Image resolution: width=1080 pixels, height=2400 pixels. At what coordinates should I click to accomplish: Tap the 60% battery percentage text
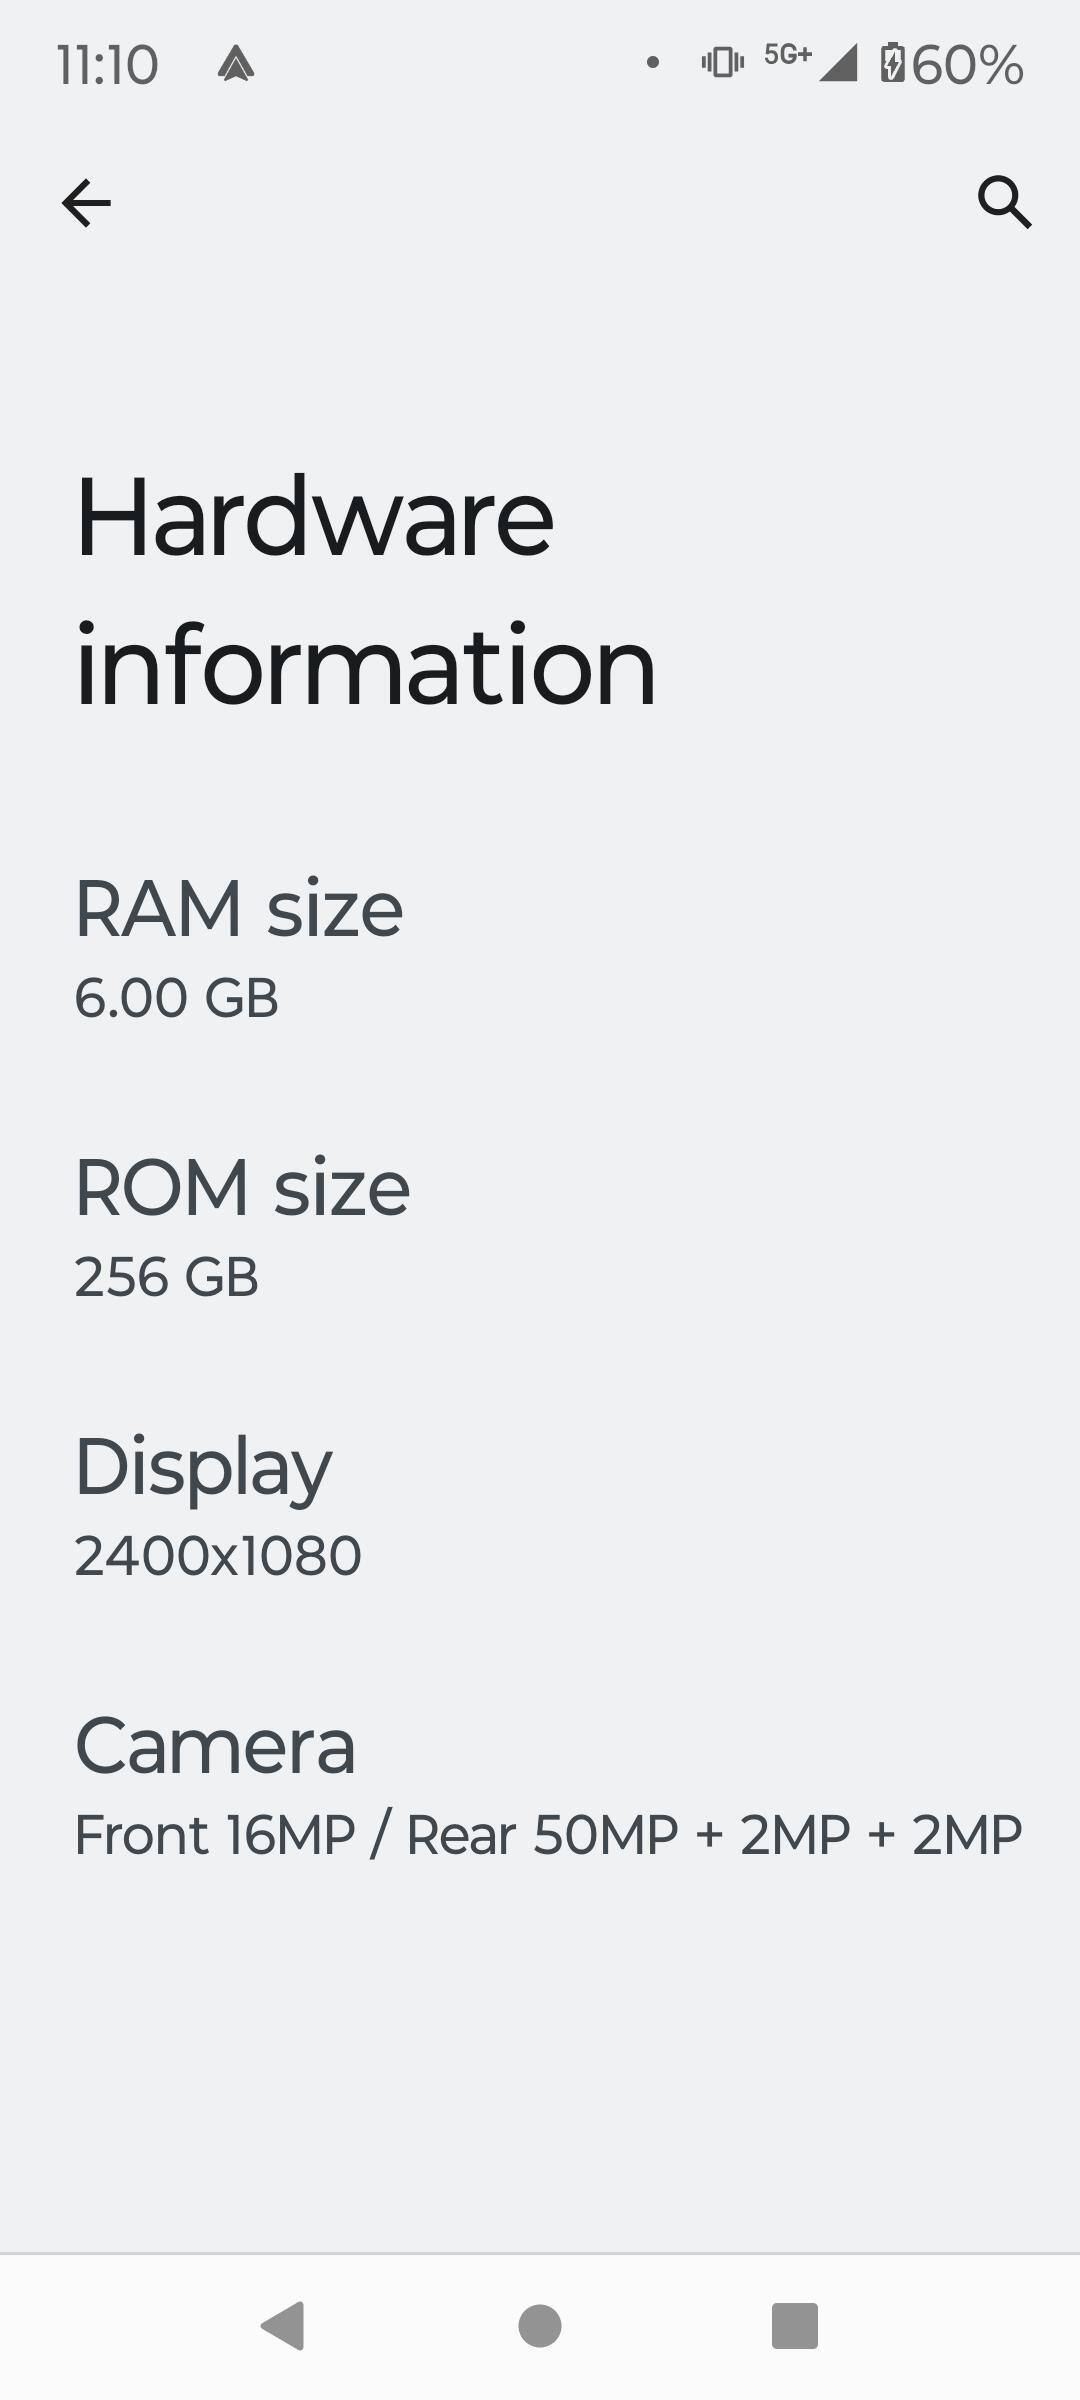click(967, 65)
